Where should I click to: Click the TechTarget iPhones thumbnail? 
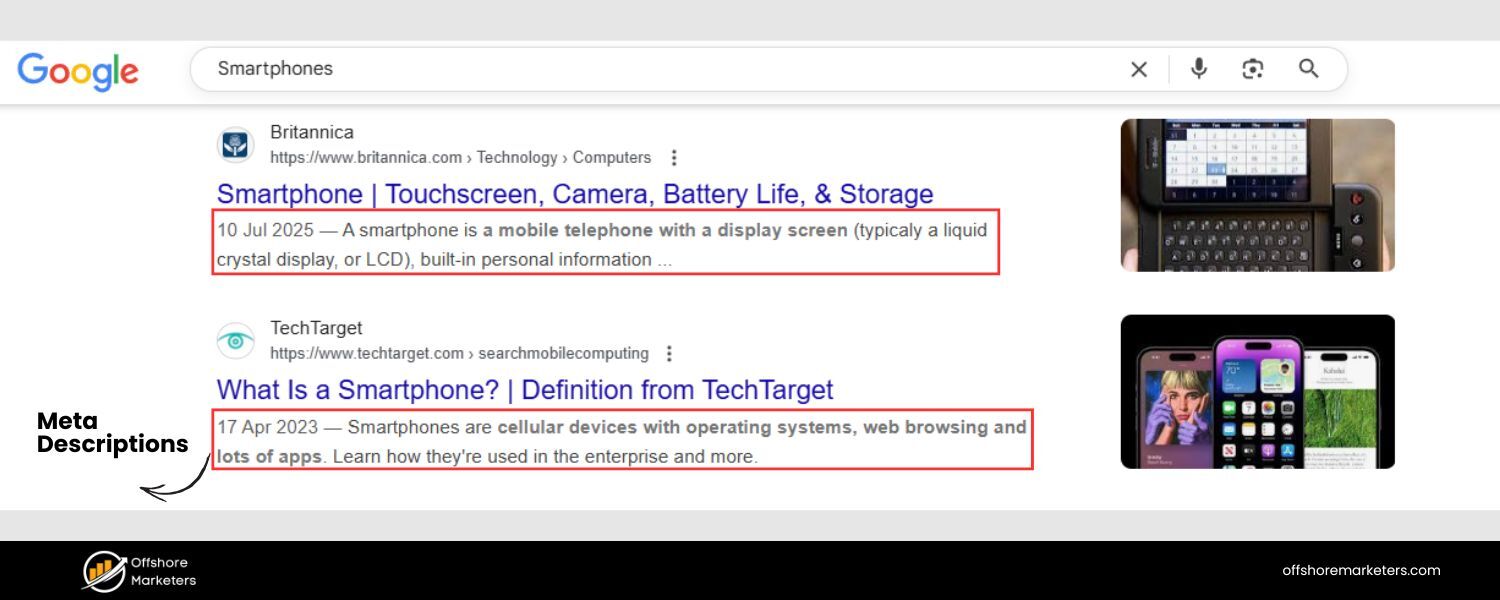[x=1257, y=391]
